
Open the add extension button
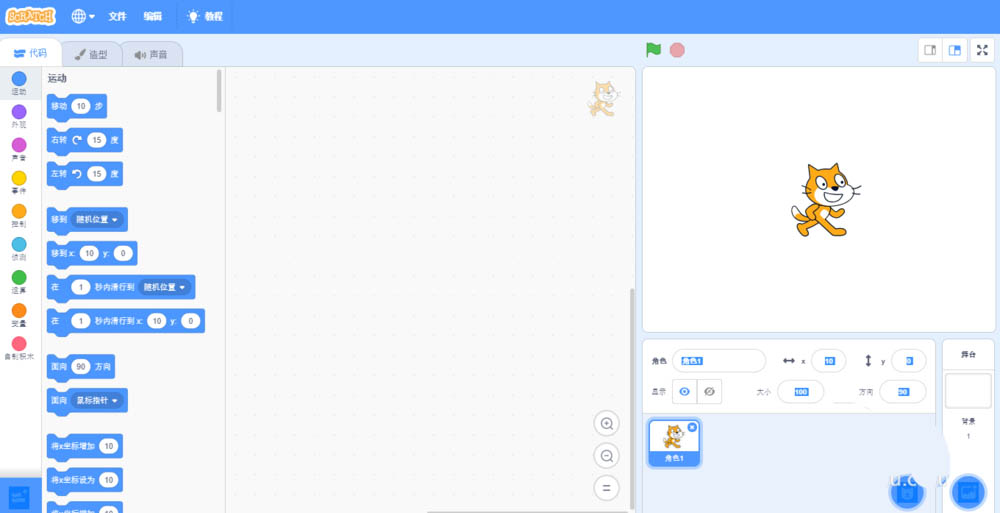click(19, 496)
